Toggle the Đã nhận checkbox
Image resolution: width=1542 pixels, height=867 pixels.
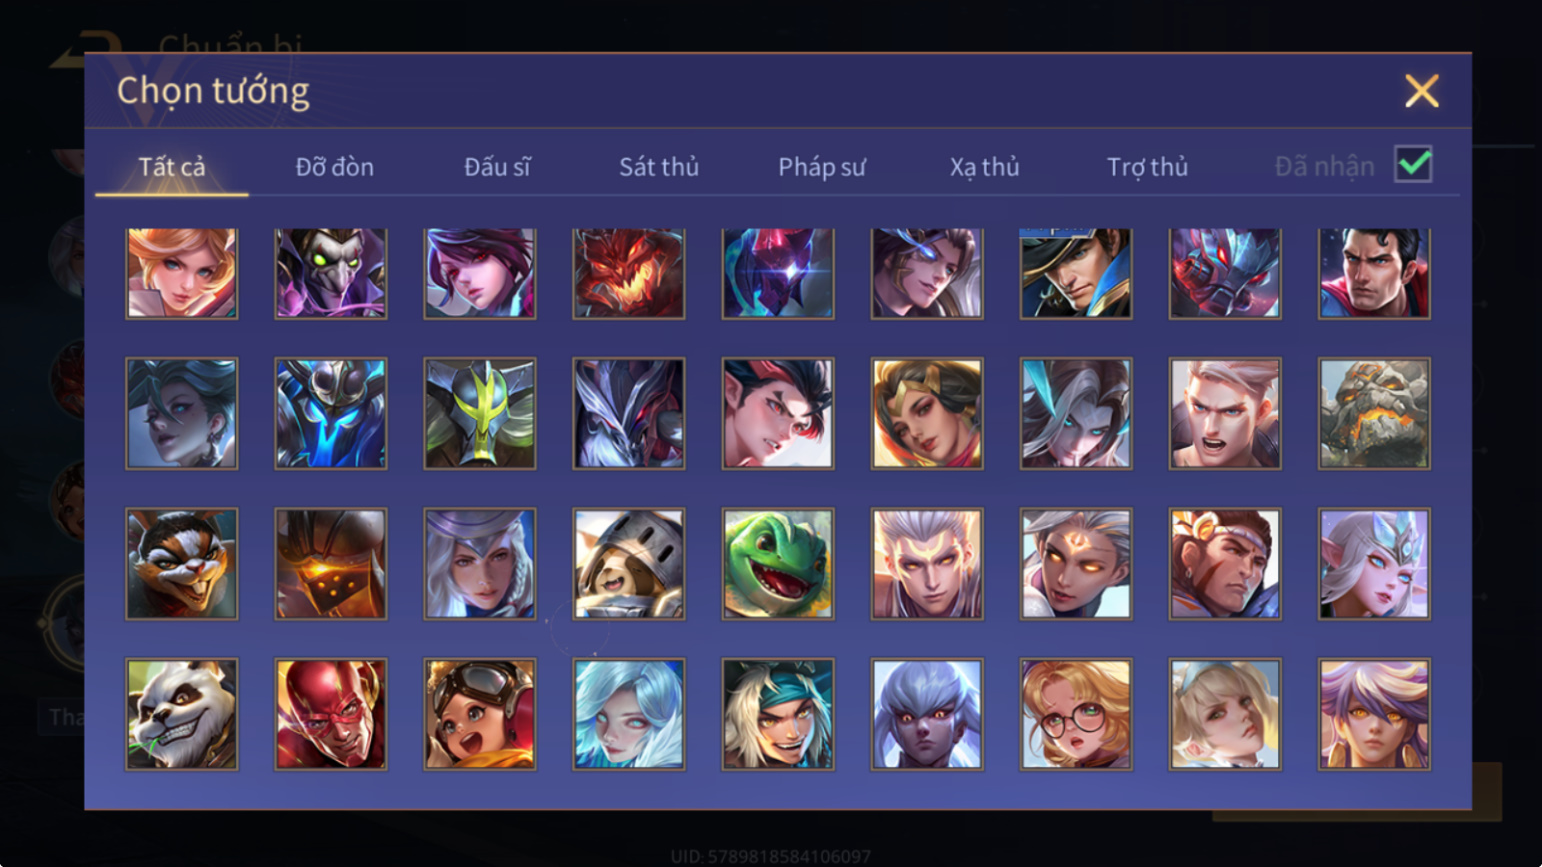1413,164
